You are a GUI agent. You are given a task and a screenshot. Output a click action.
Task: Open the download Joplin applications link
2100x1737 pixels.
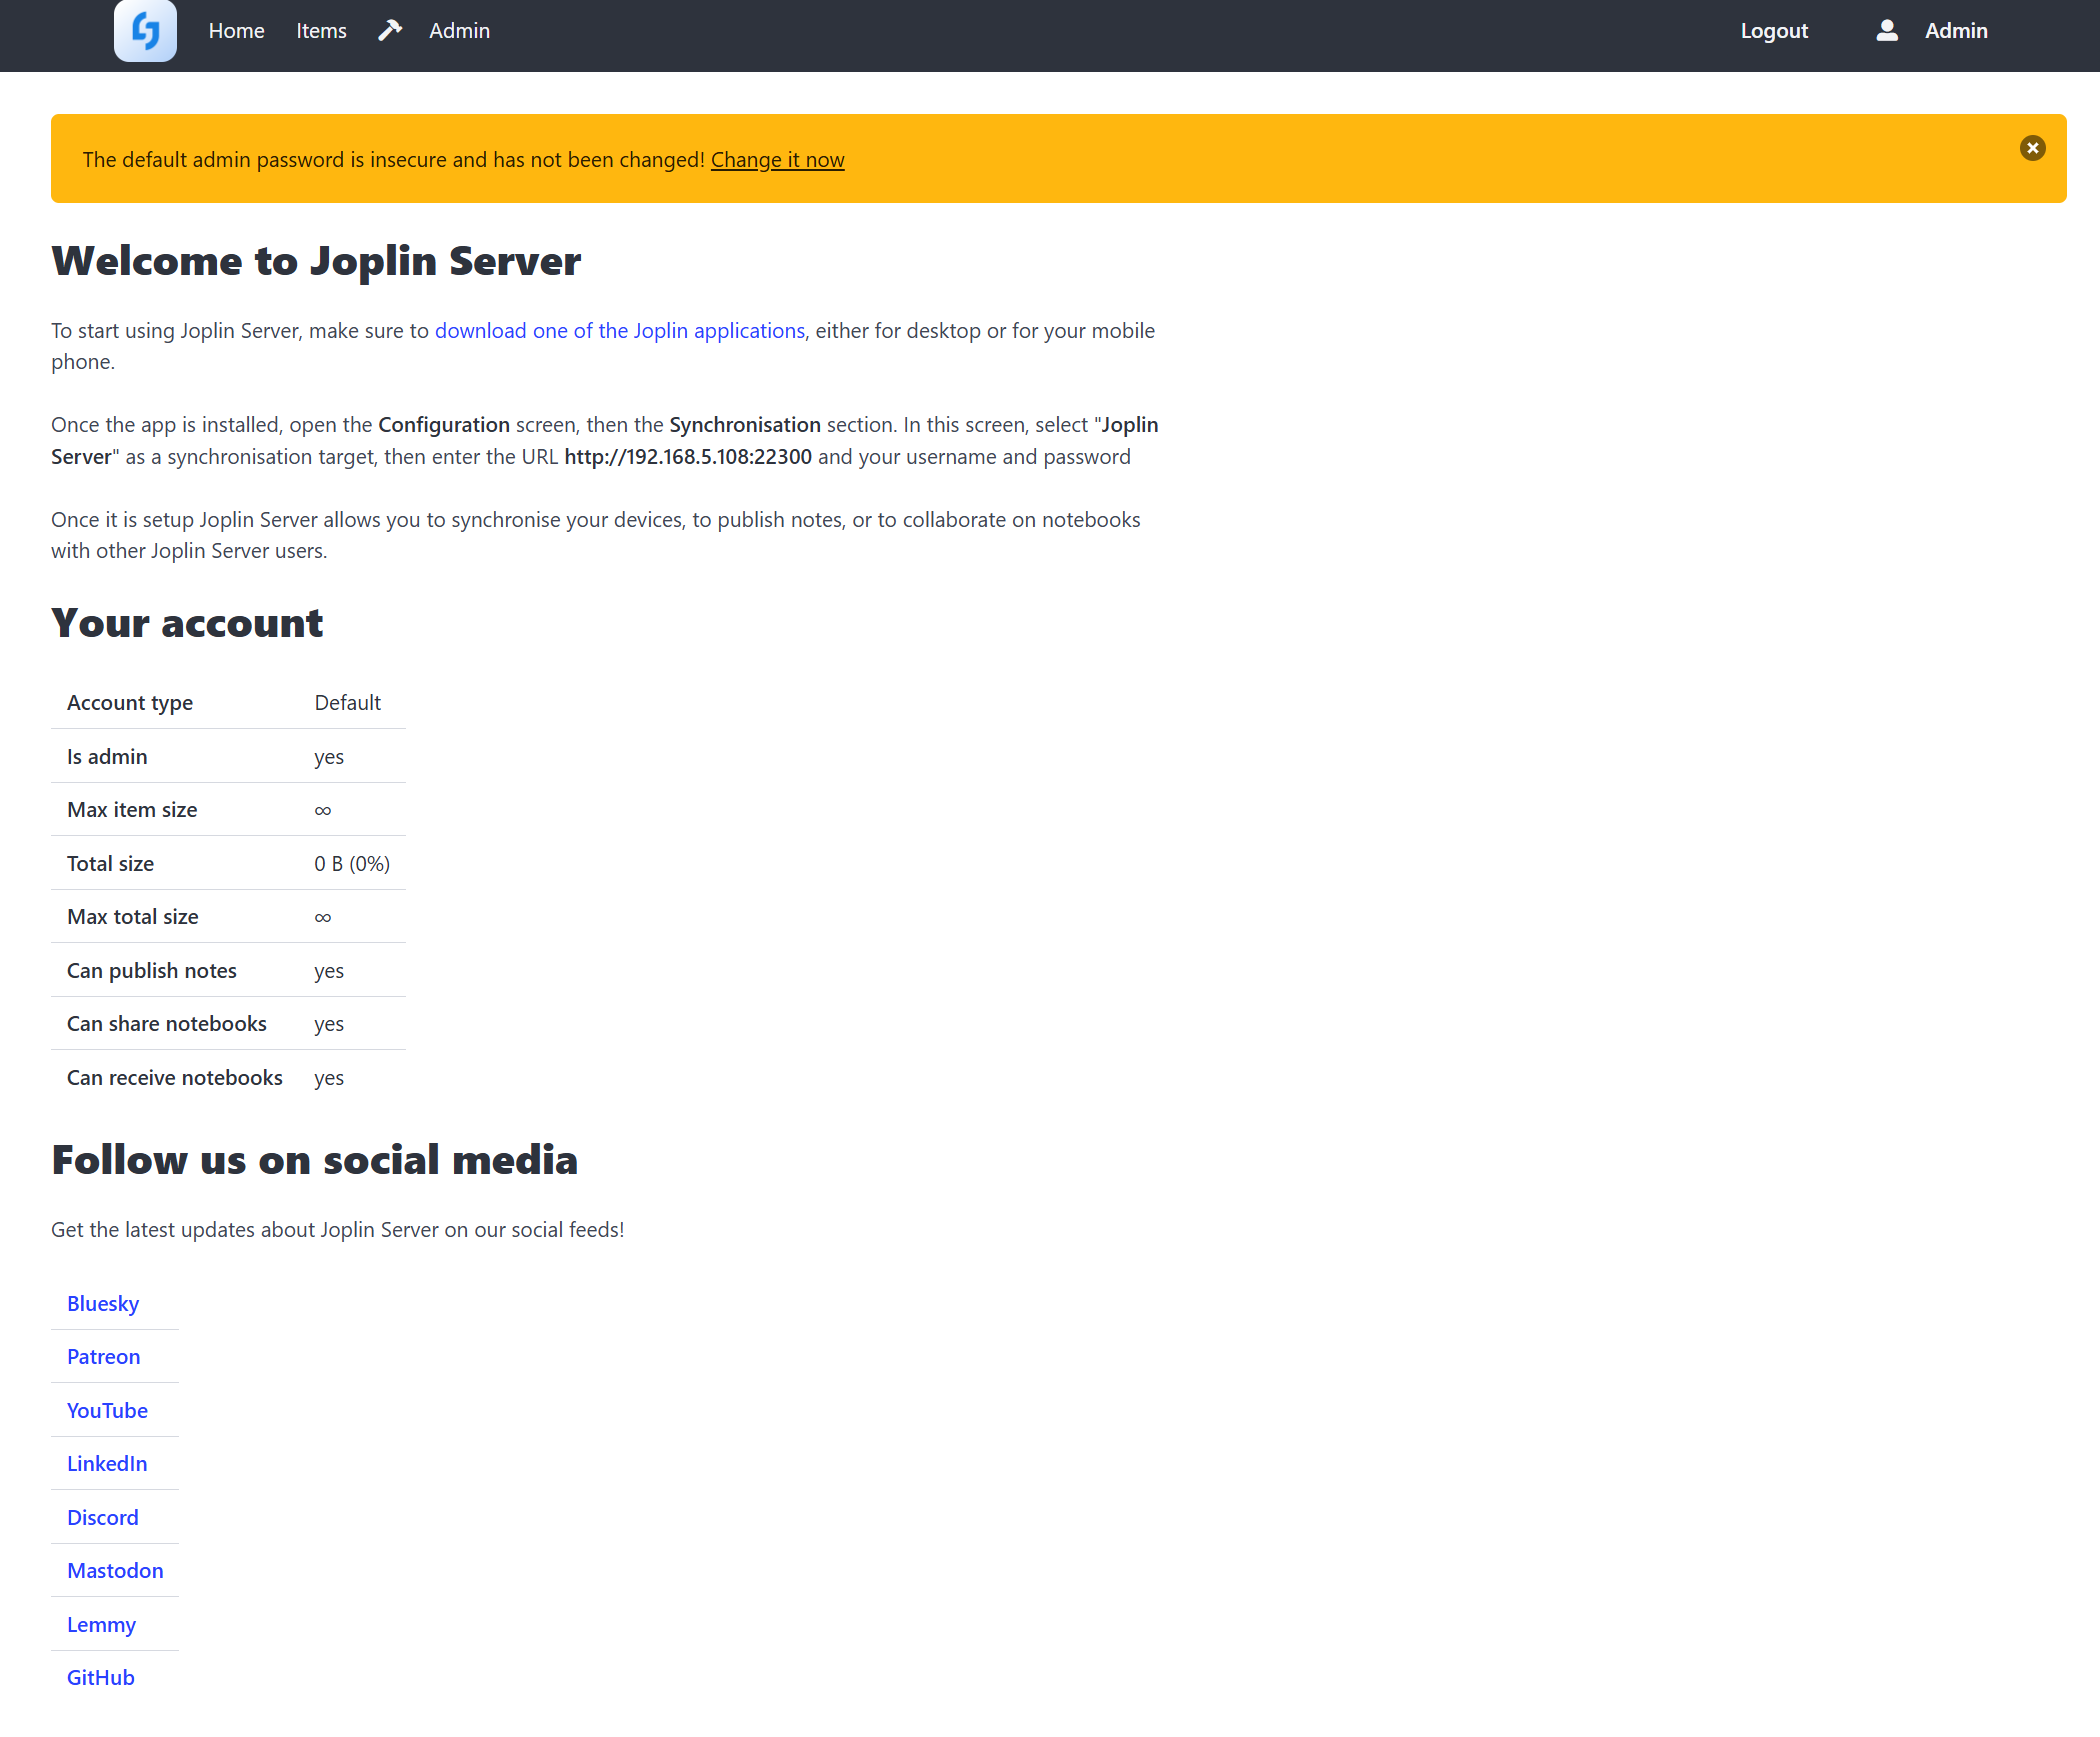(x=619, y=331)
